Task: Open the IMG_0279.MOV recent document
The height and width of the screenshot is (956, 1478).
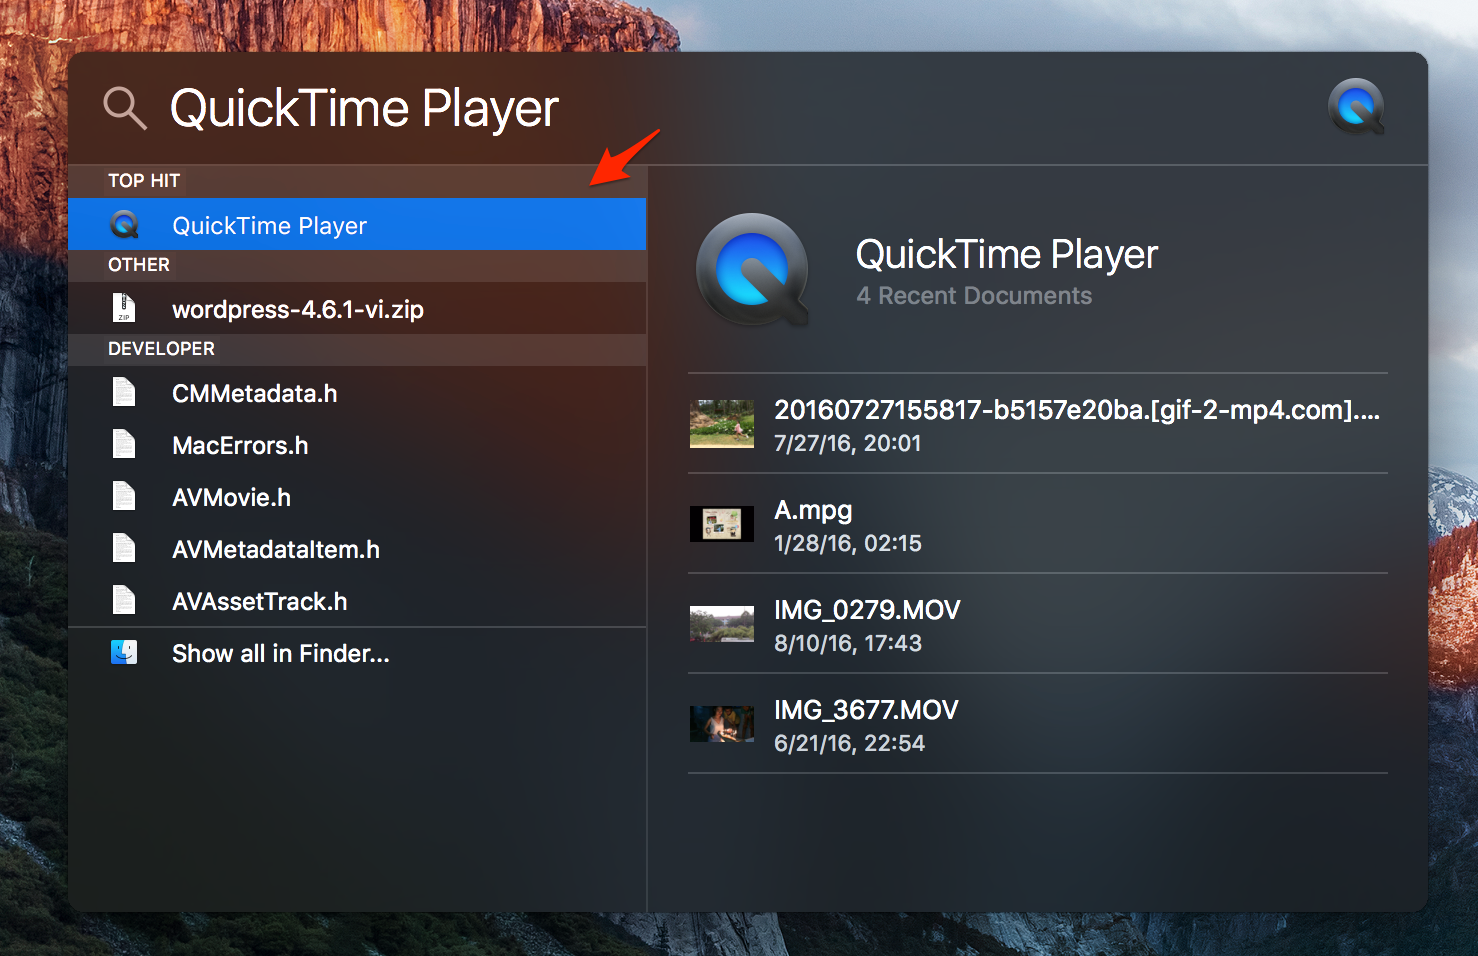Action: (866, 609)
